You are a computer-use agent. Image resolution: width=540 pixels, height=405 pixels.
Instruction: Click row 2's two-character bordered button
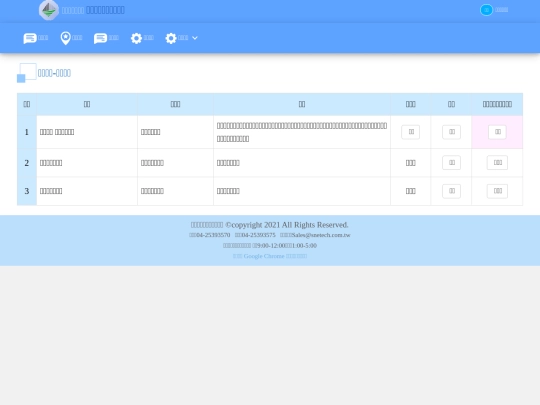point(451,163)
